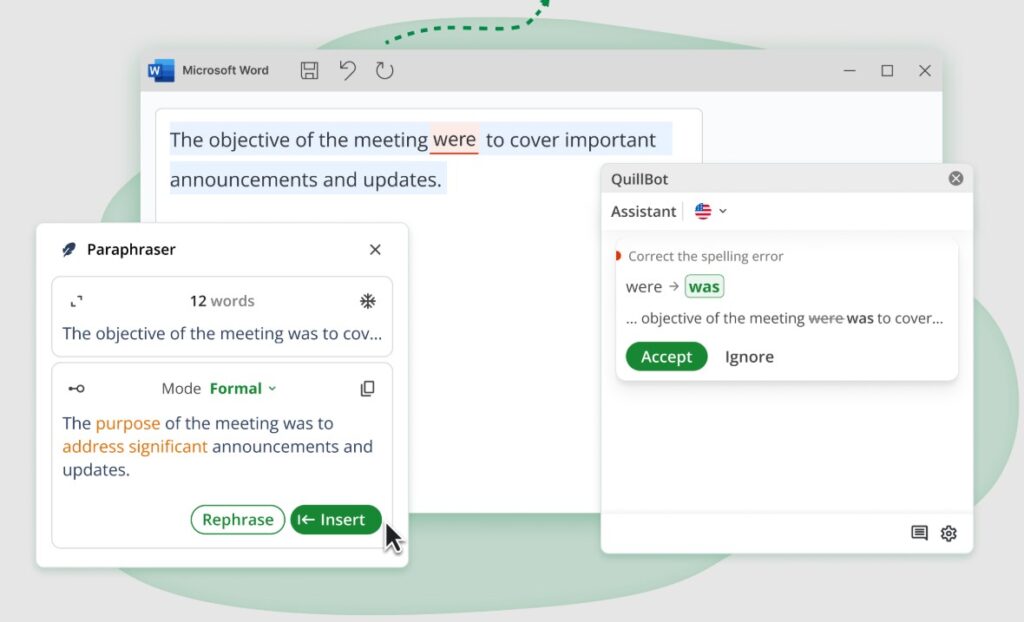The image size is (1024, 622).
Task: Undo the last action in Word
Action: (x=347, y=70)
